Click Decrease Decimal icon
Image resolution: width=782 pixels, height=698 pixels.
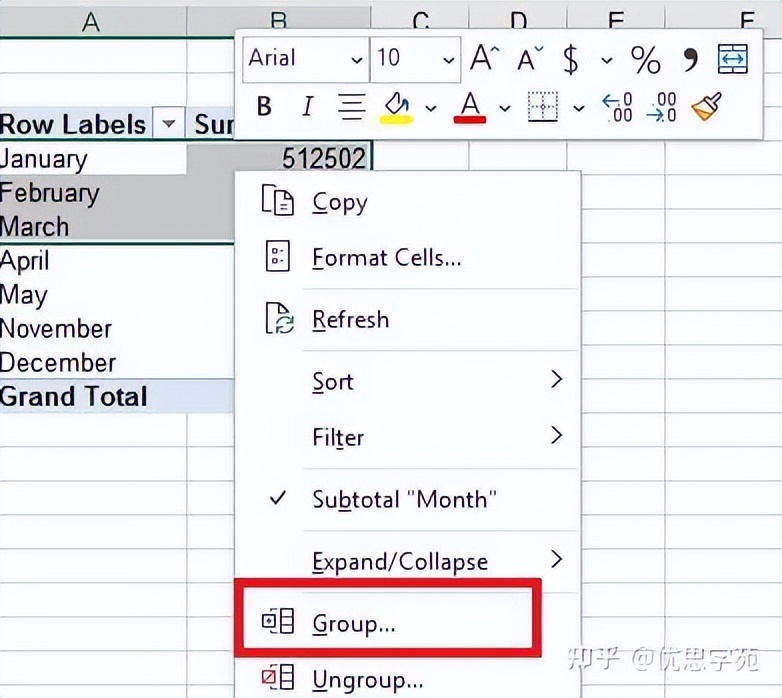pos(661,107)
